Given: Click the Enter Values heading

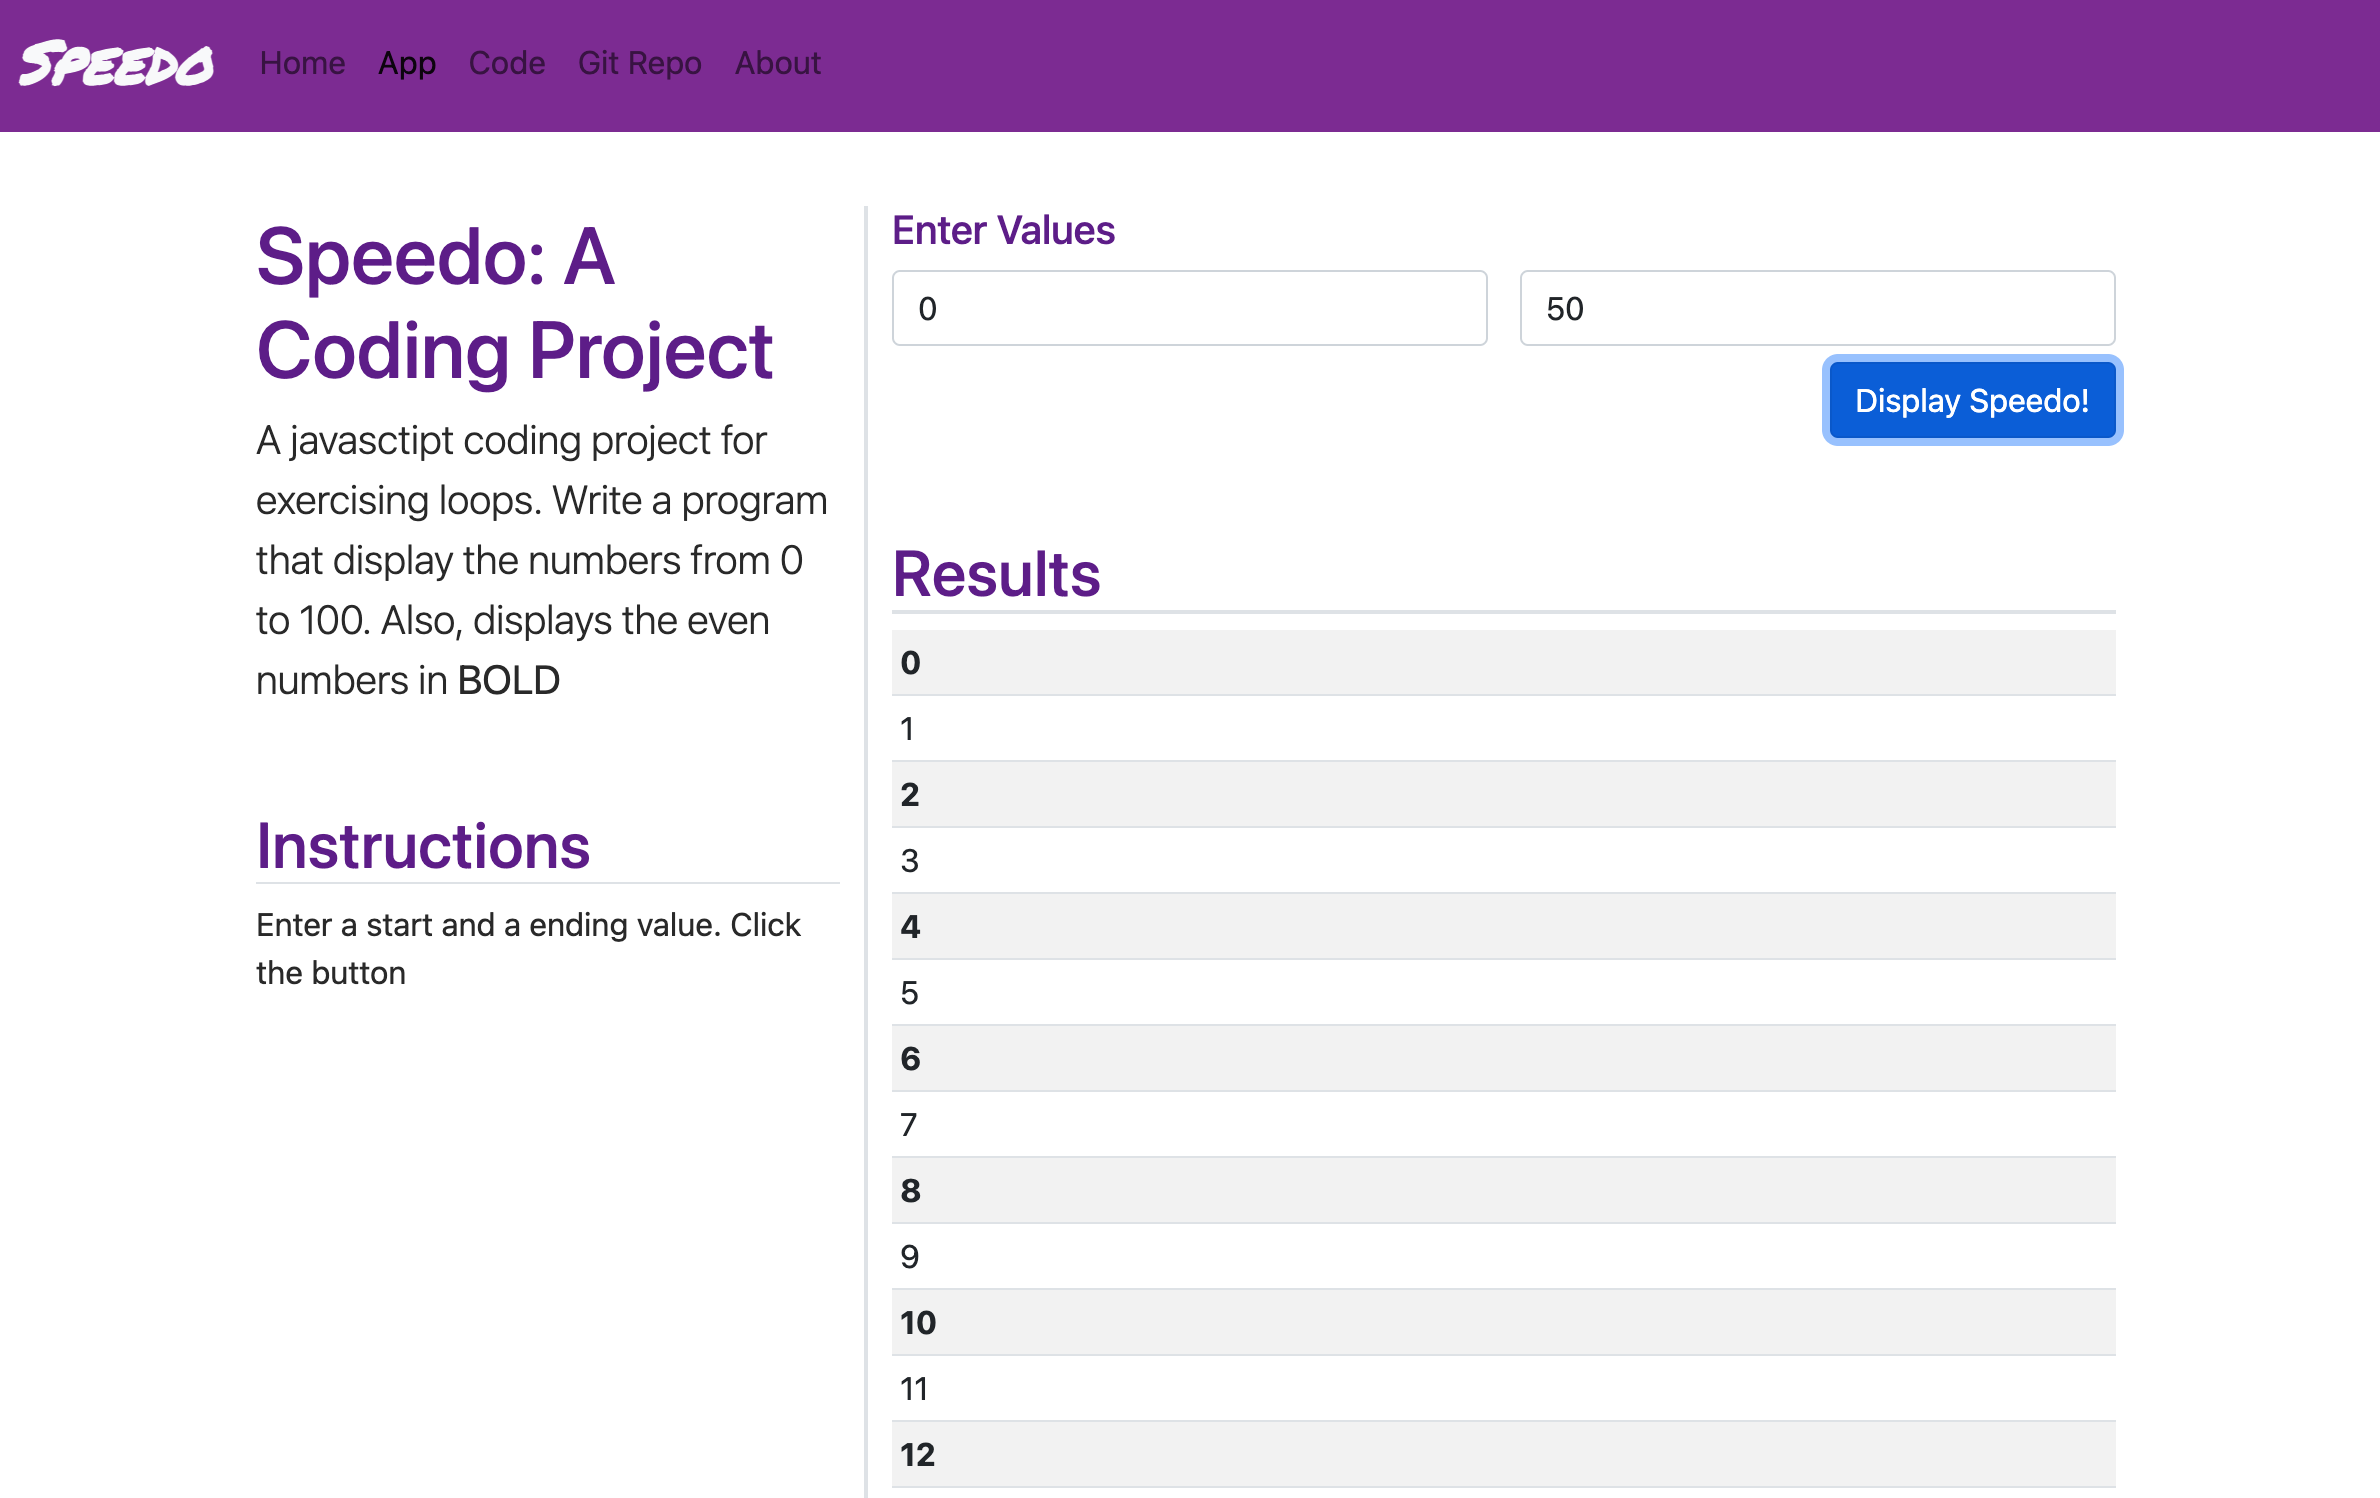Looking at the screenshot, I should [x=1003, y=230].
